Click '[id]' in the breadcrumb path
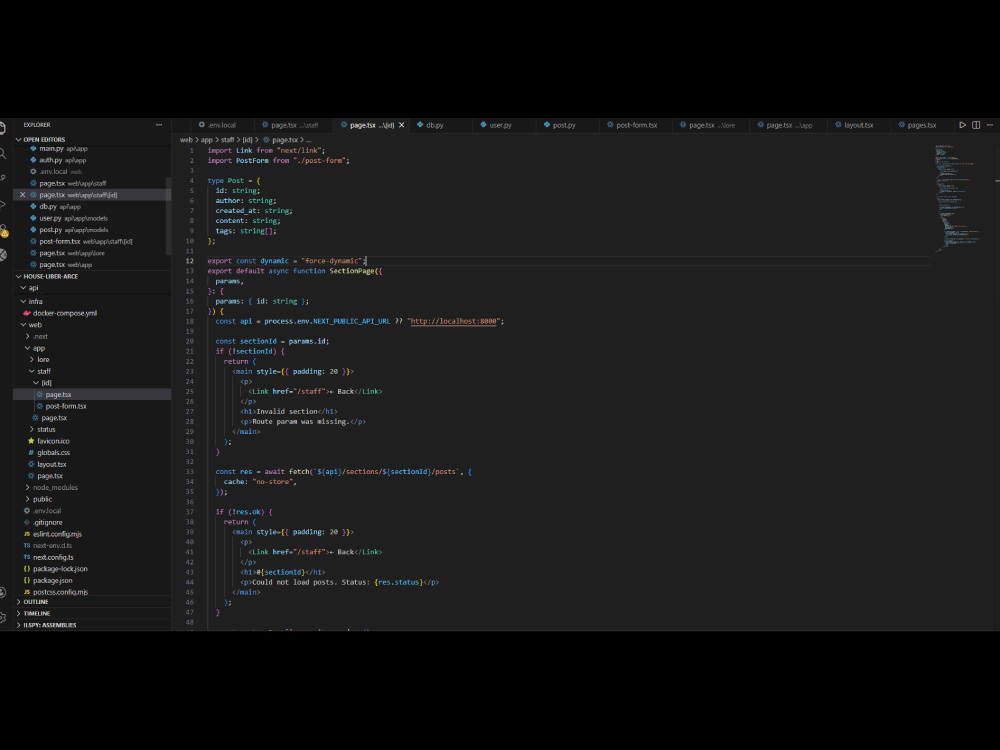1000x750 pixels. click(x=247, y=140)
